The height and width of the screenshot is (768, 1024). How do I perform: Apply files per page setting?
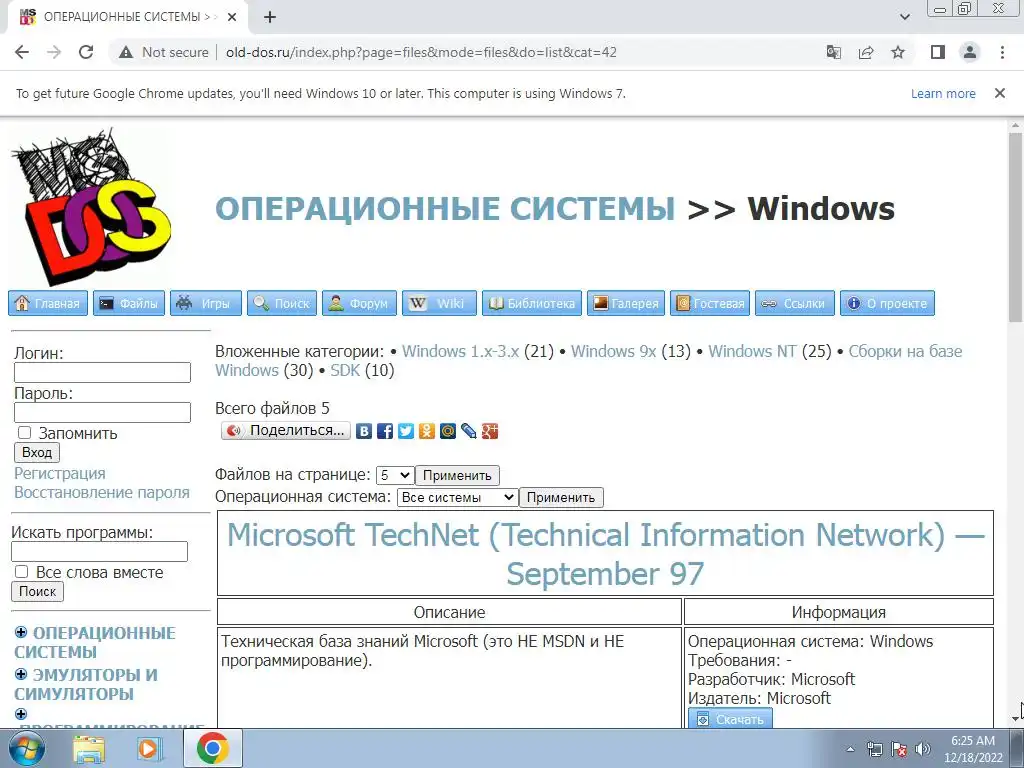click(457, 475)
